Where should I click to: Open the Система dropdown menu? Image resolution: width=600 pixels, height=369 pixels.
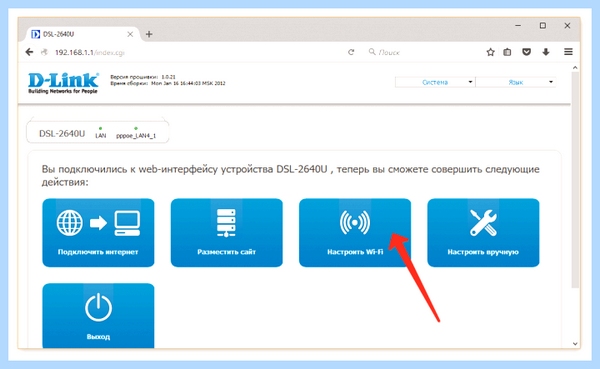(435, 82)
